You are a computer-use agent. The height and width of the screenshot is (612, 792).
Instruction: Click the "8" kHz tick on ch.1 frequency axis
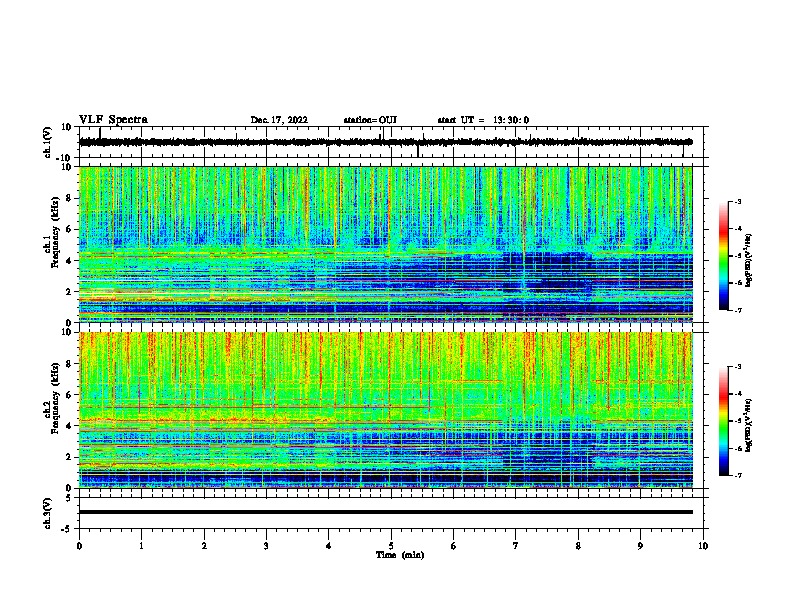[69, 198]
